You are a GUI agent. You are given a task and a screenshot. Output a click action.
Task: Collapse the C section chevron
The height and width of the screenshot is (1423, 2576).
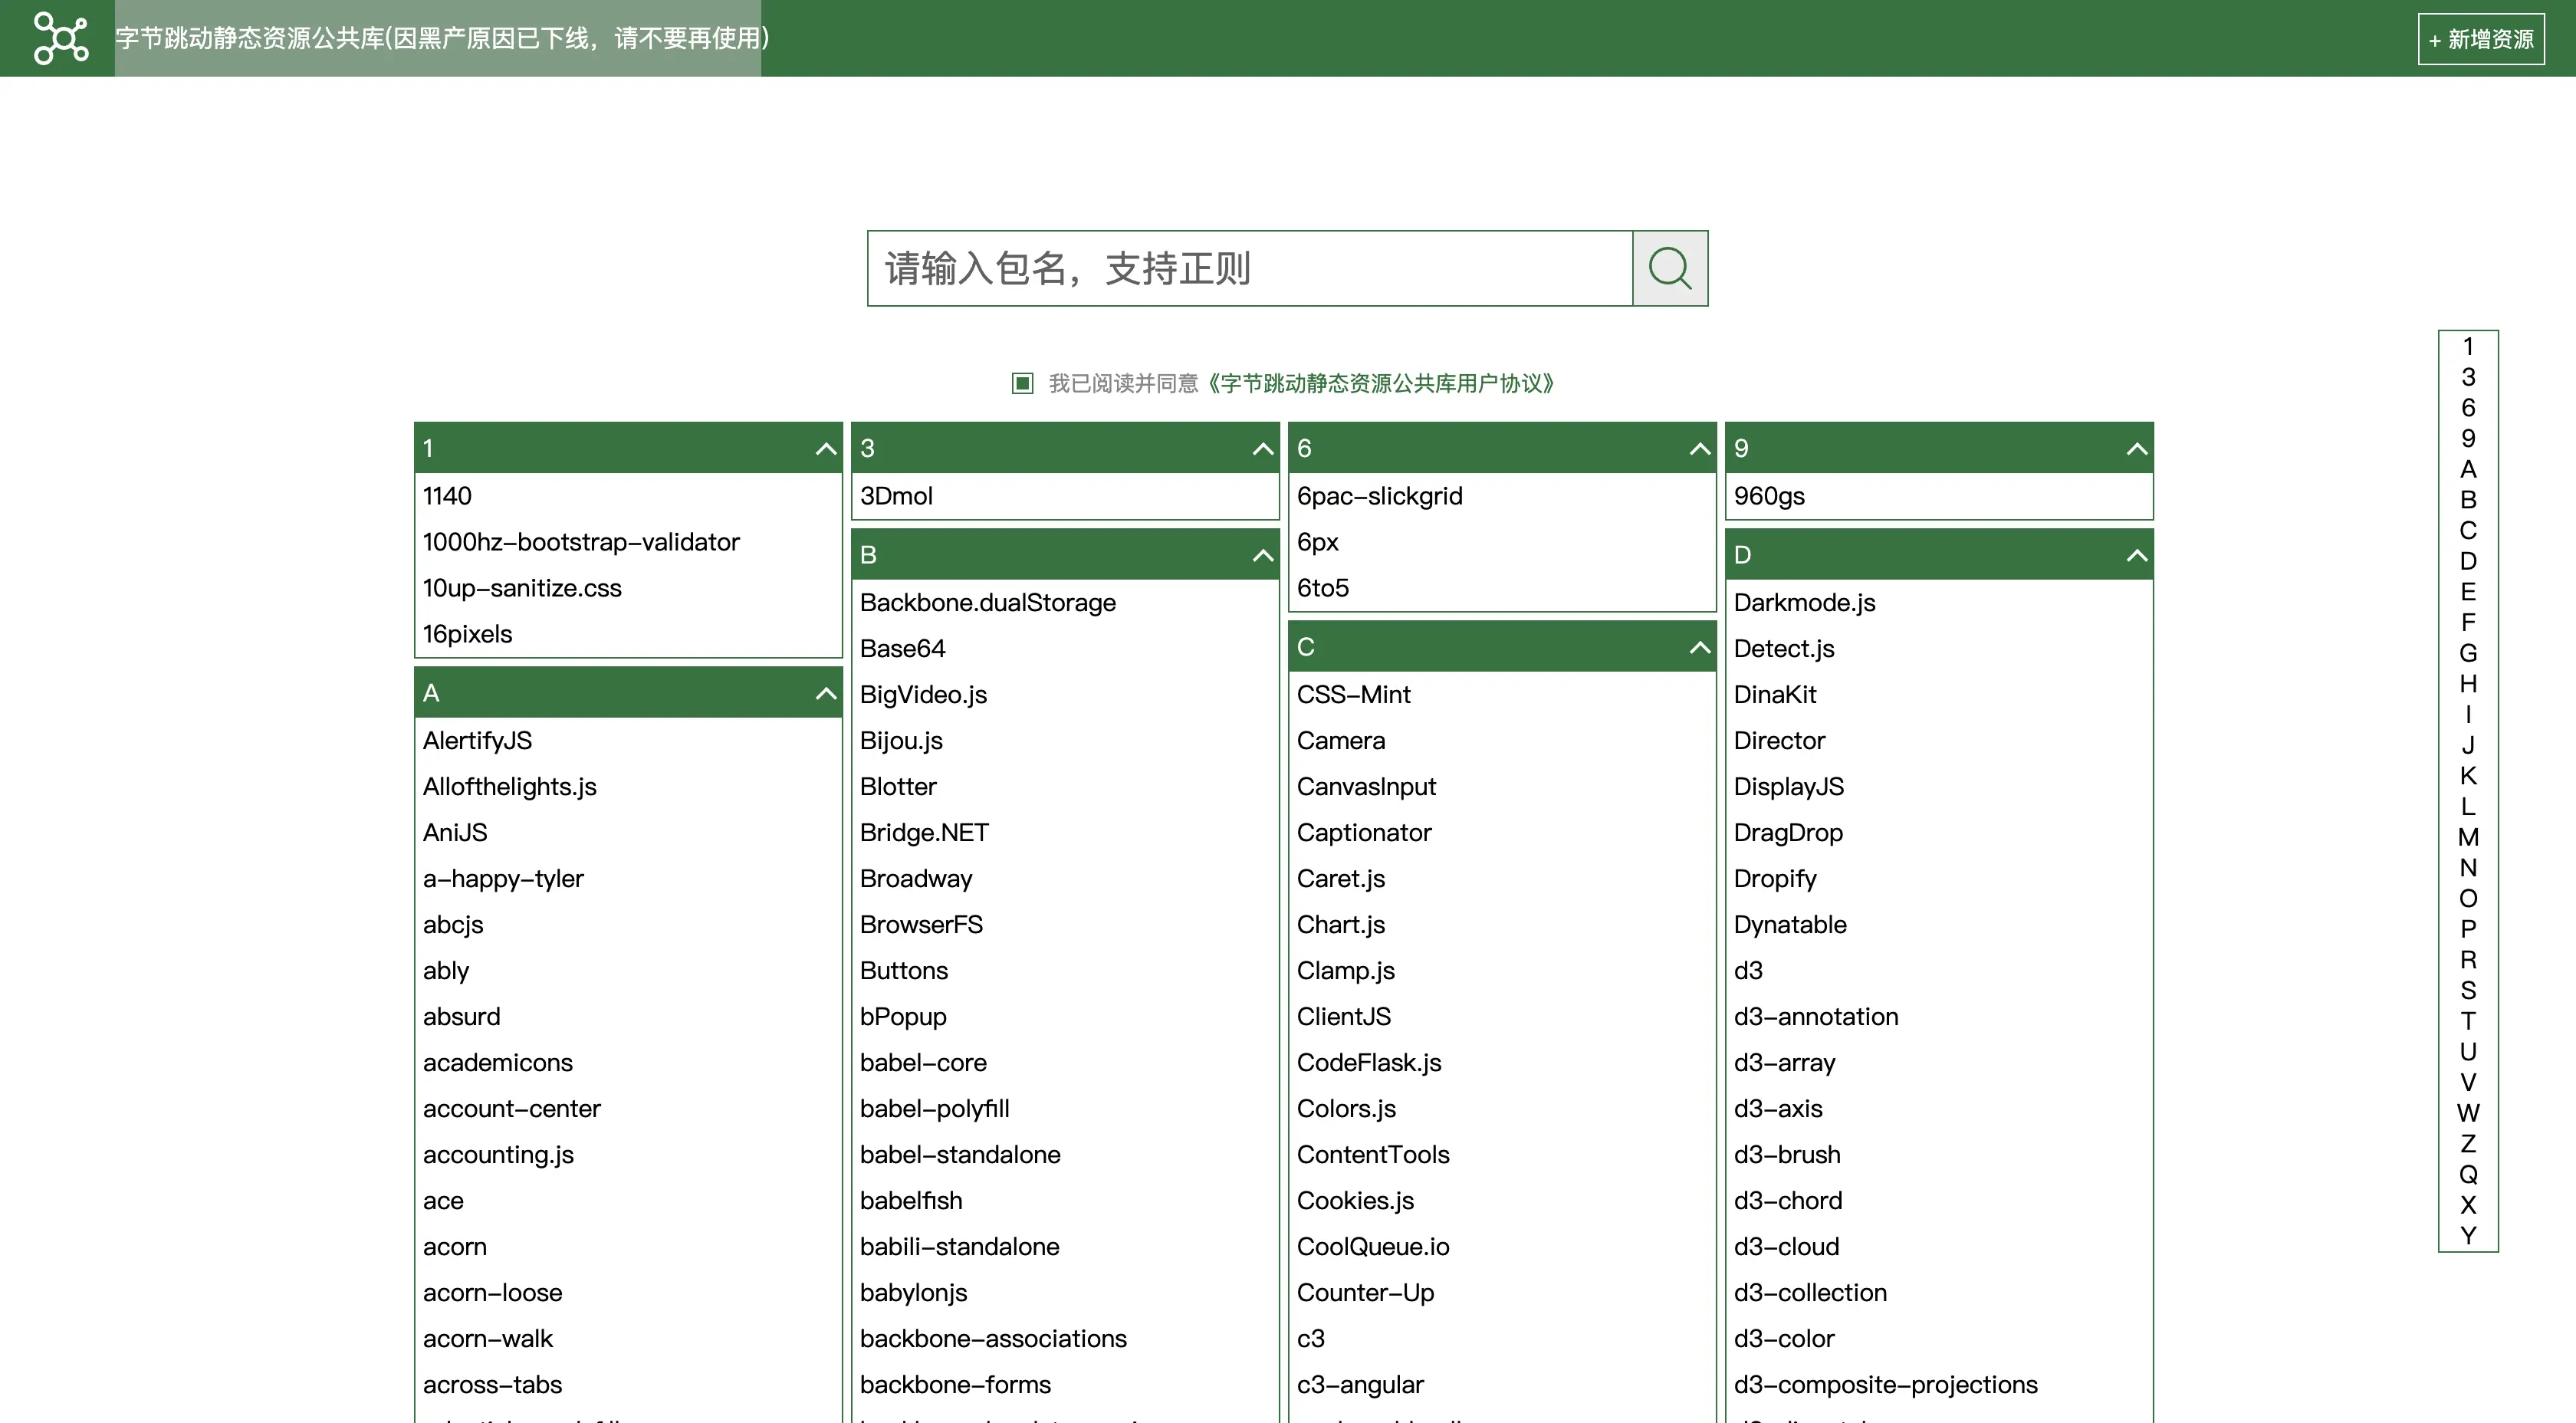(1699, 647)
